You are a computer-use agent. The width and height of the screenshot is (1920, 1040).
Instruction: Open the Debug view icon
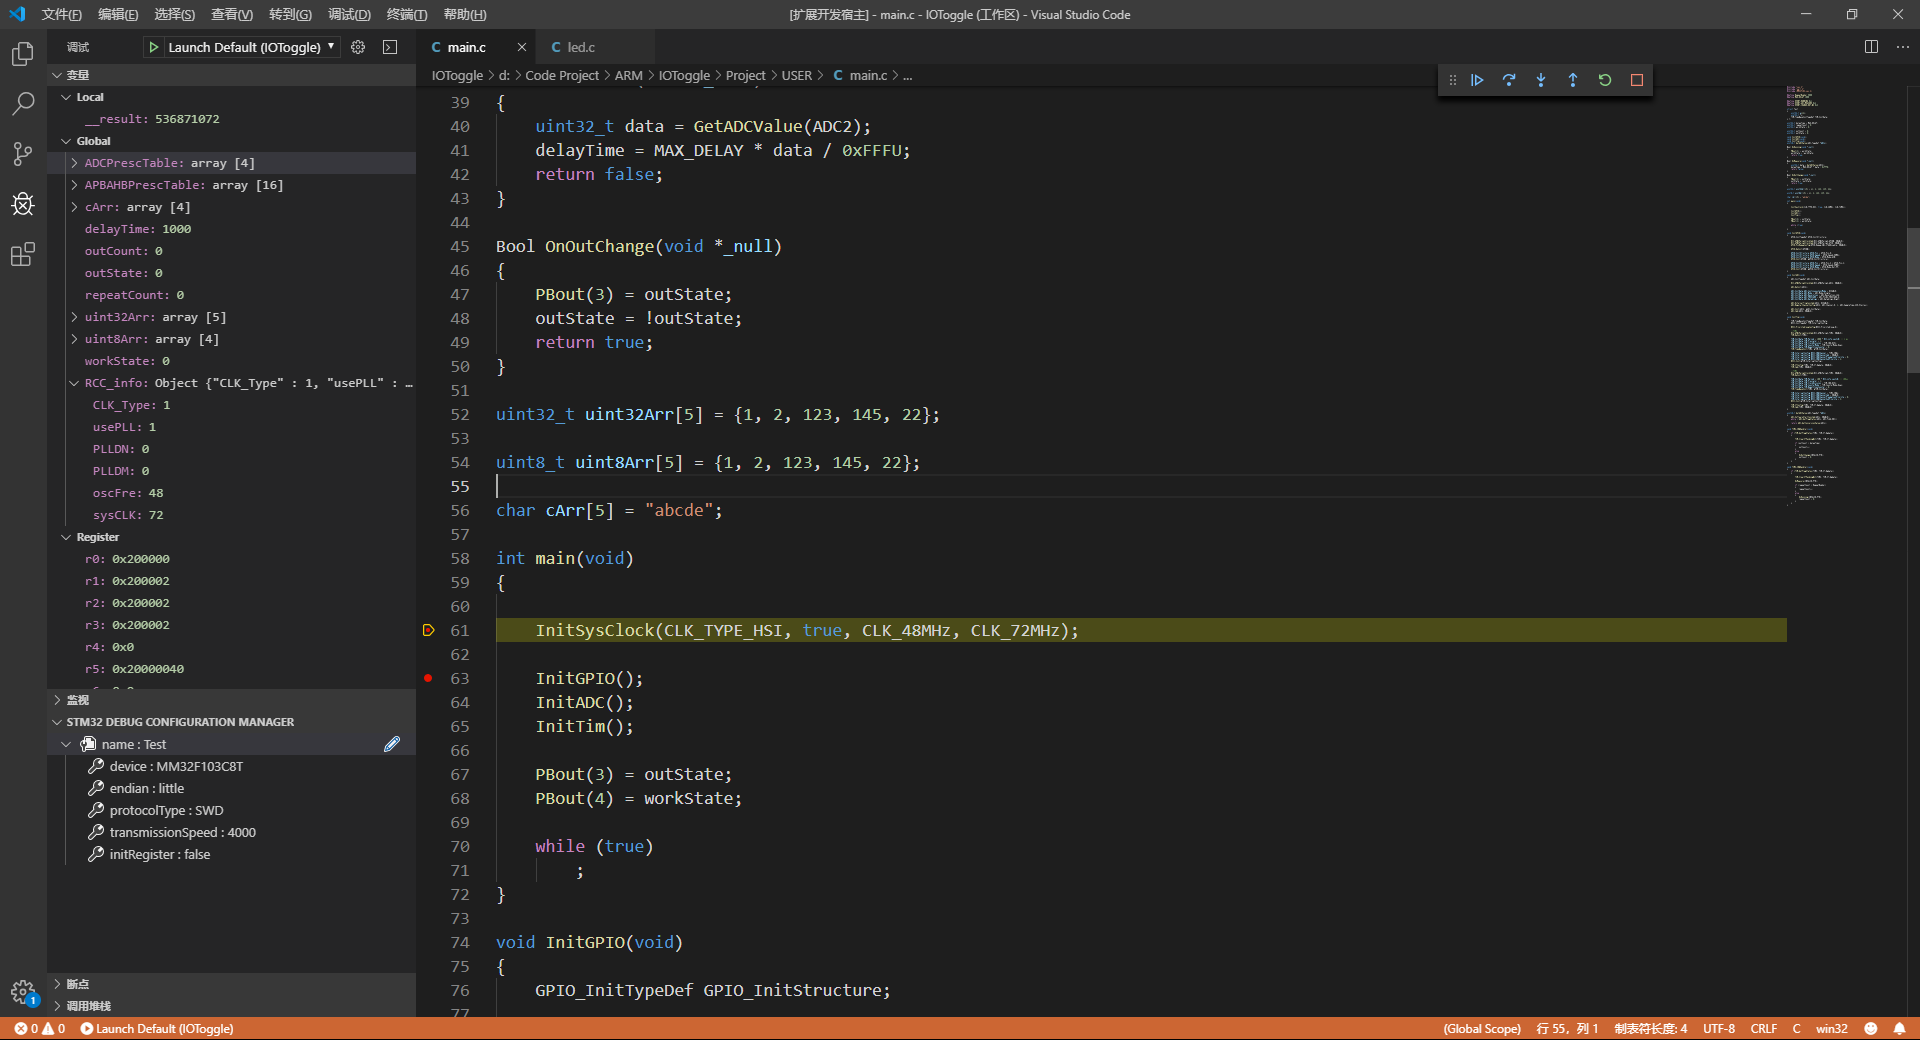pyautogui.click(x=23, y=204)
